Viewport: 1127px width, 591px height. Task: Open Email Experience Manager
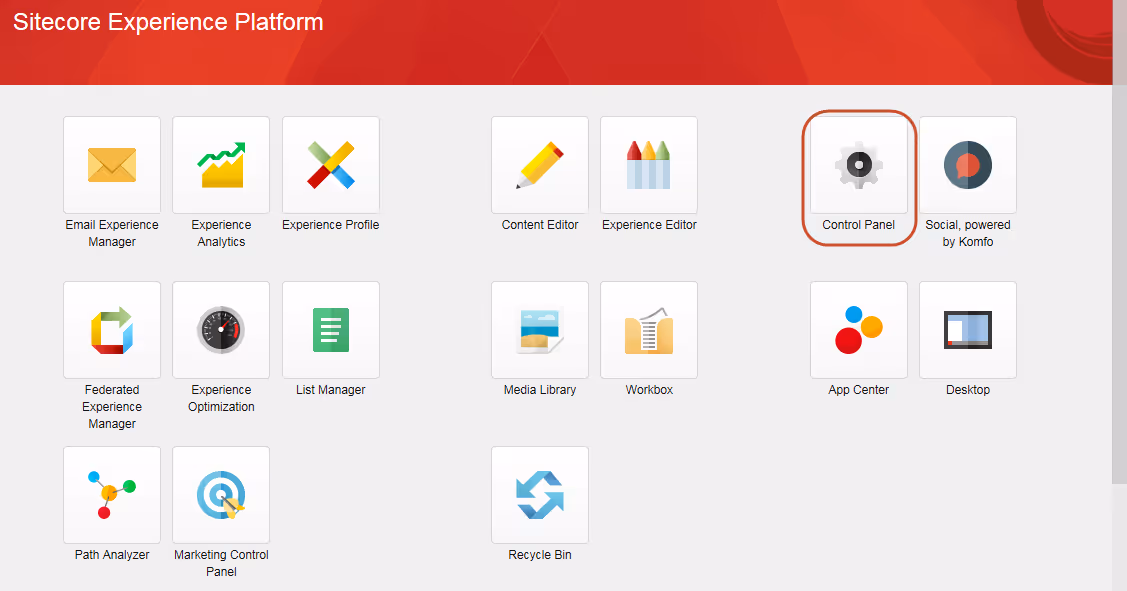111,164
